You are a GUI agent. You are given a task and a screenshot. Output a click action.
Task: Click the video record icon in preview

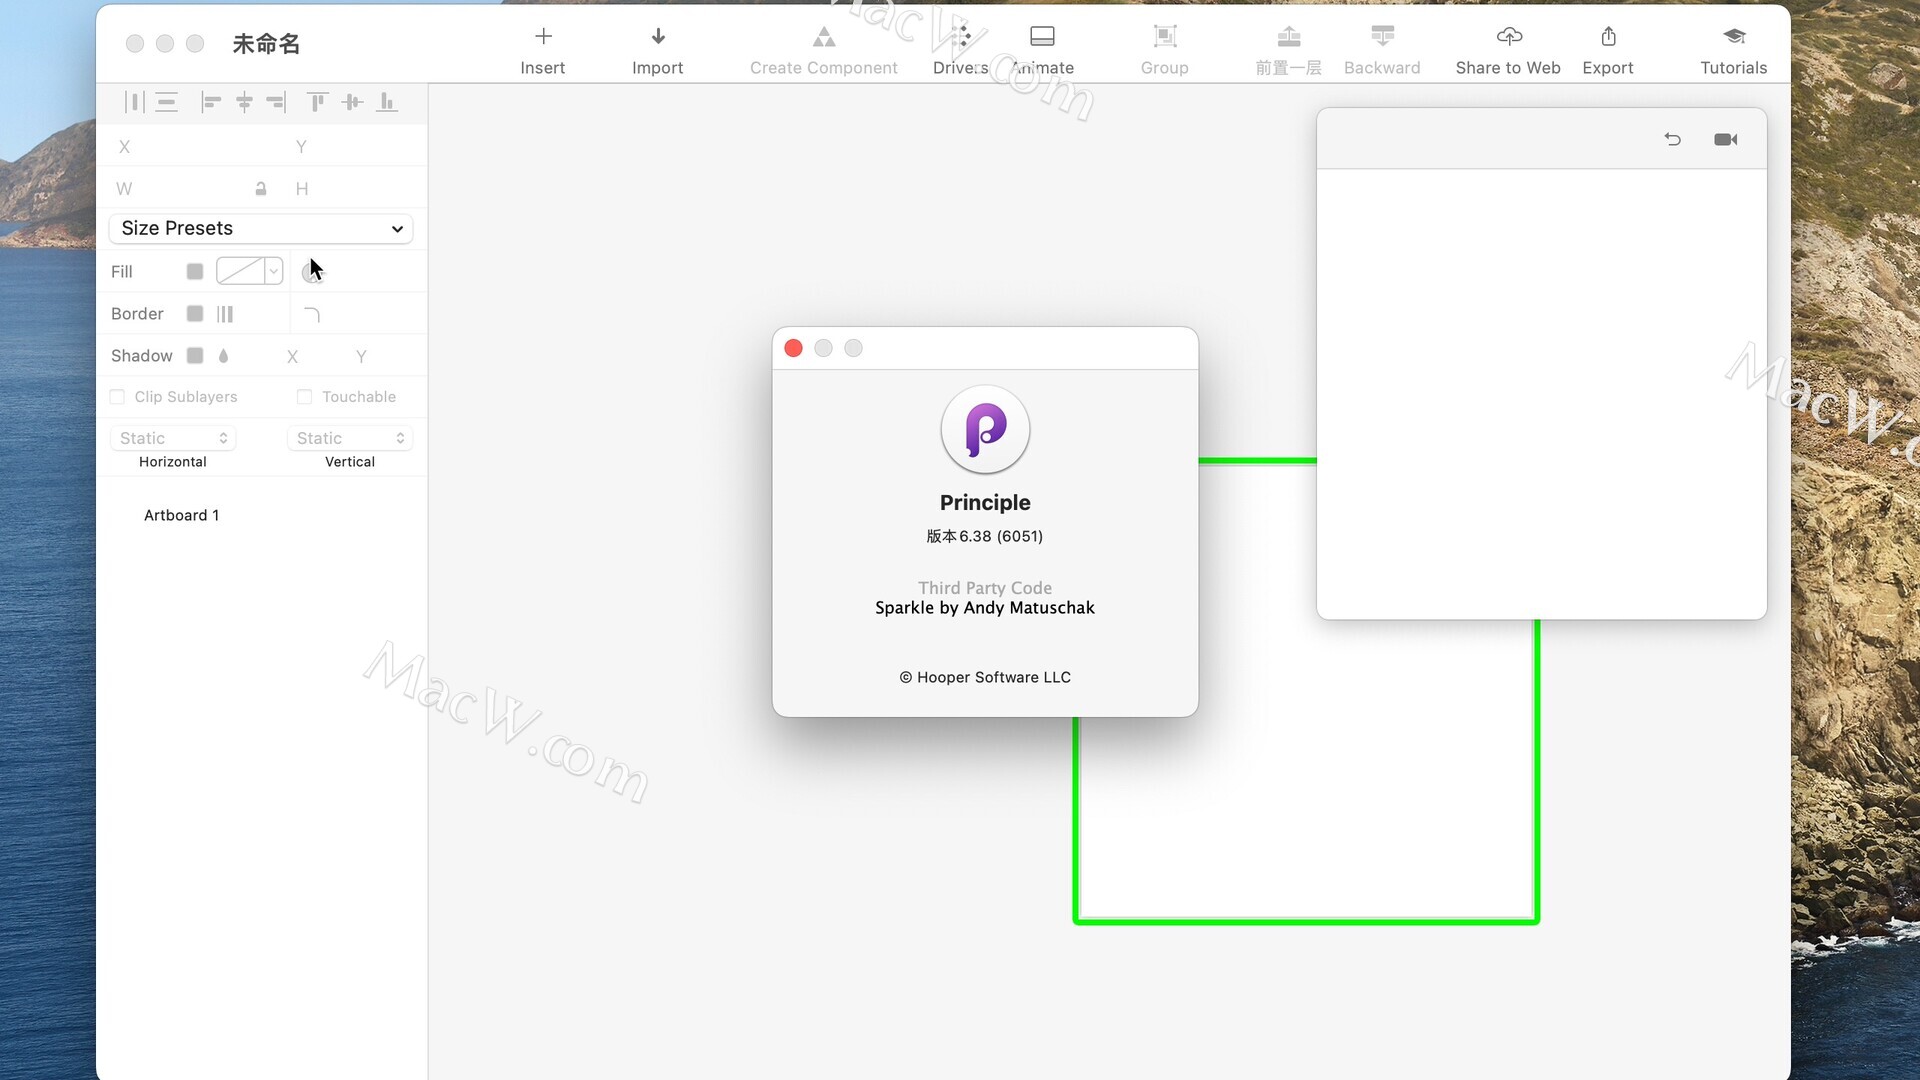click(1726, 139)
